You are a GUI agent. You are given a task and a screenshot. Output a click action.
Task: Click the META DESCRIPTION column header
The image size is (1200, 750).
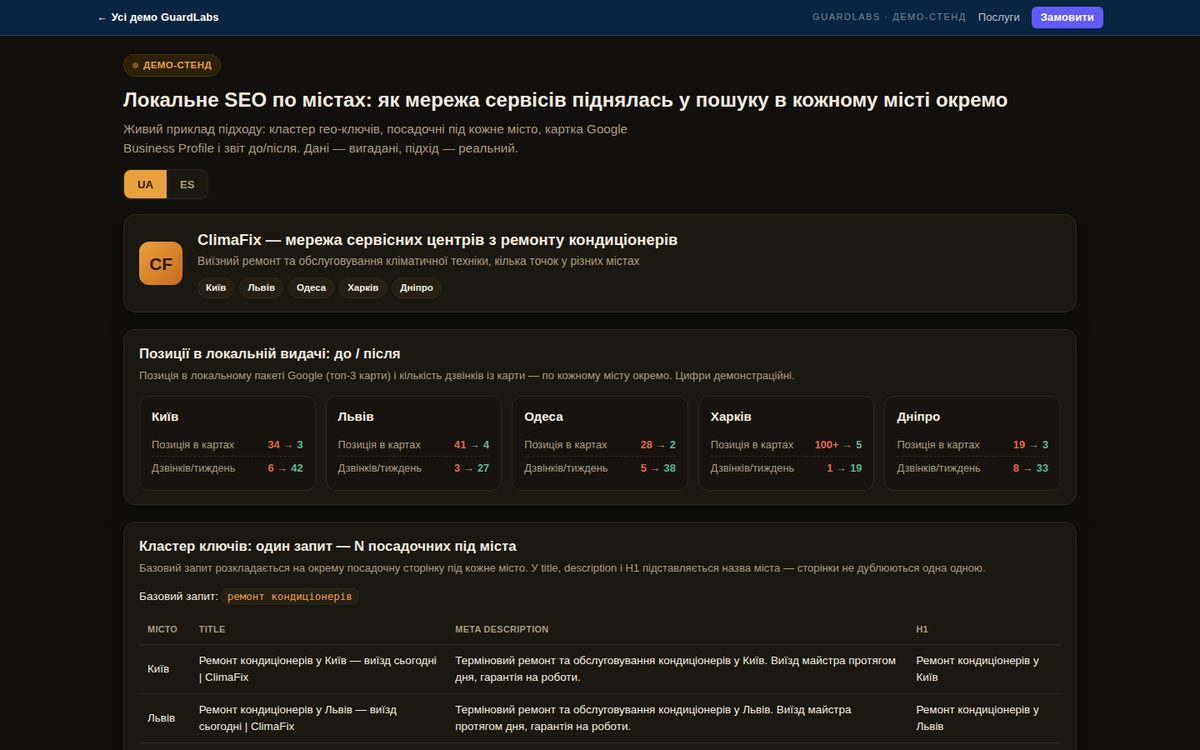click(501, 629)
